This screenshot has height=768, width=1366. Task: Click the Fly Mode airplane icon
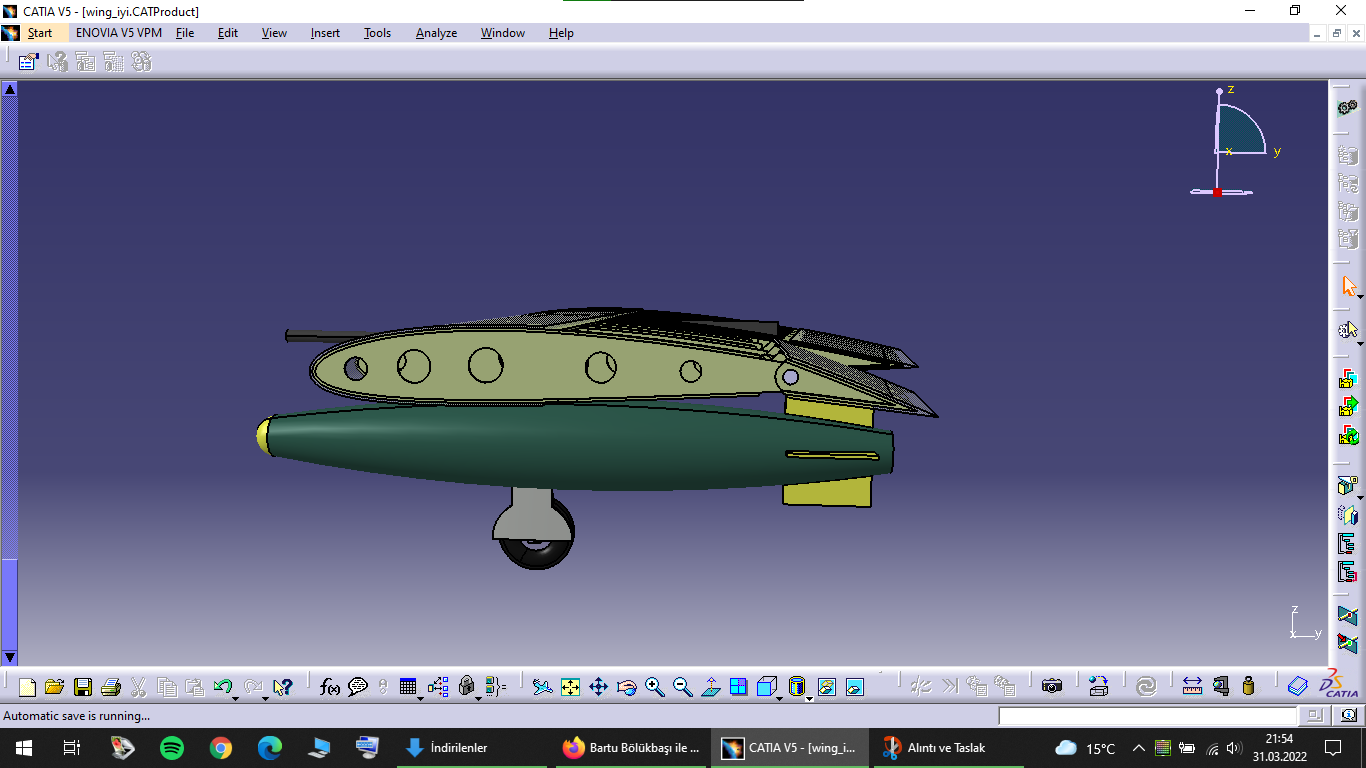pos(542,687)
